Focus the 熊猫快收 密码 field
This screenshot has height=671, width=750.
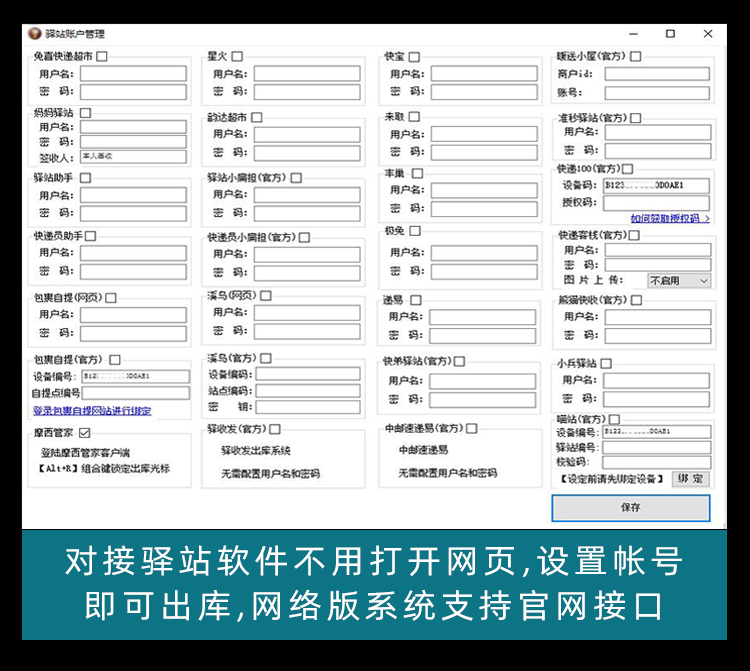[x=658, y=336]
